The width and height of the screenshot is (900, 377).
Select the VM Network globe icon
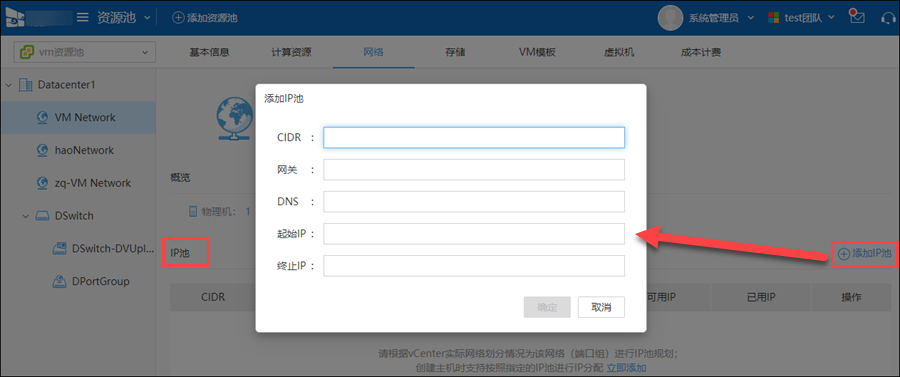tap(42, 118)
